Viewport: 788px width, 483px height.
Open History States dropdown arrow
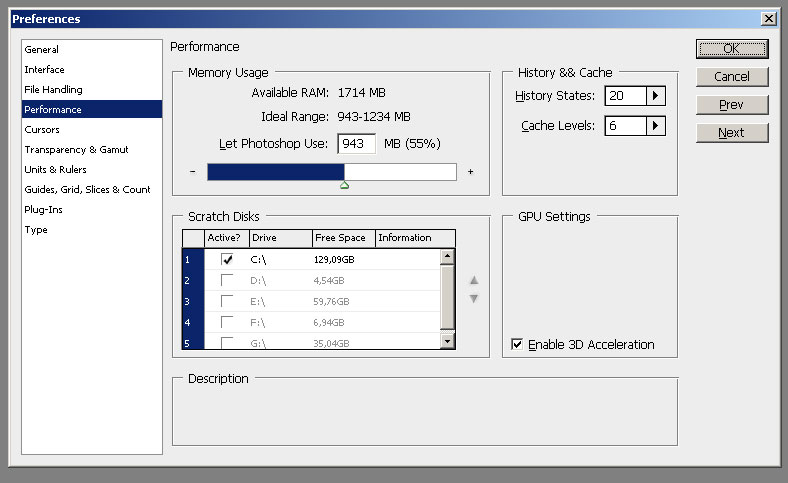pyautogui.click(x=655, y=95)
